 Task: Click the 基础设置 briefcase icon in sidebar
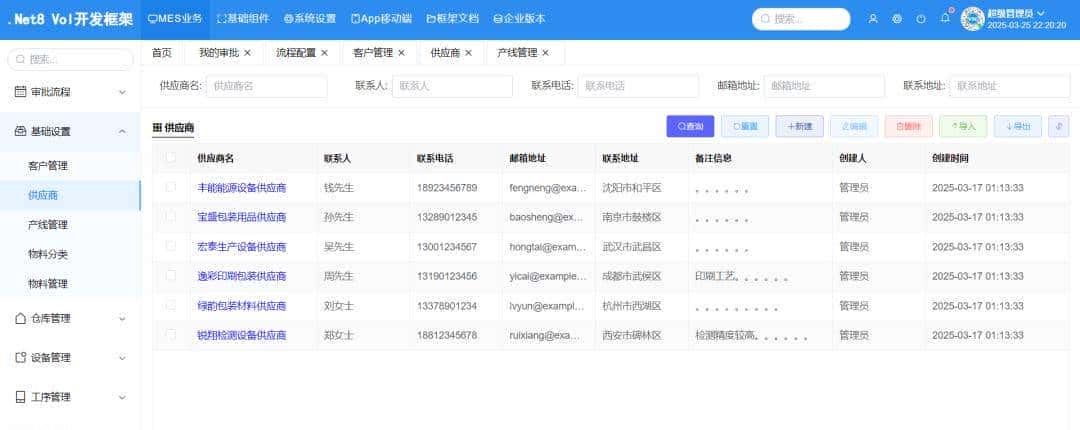point(21,131)
